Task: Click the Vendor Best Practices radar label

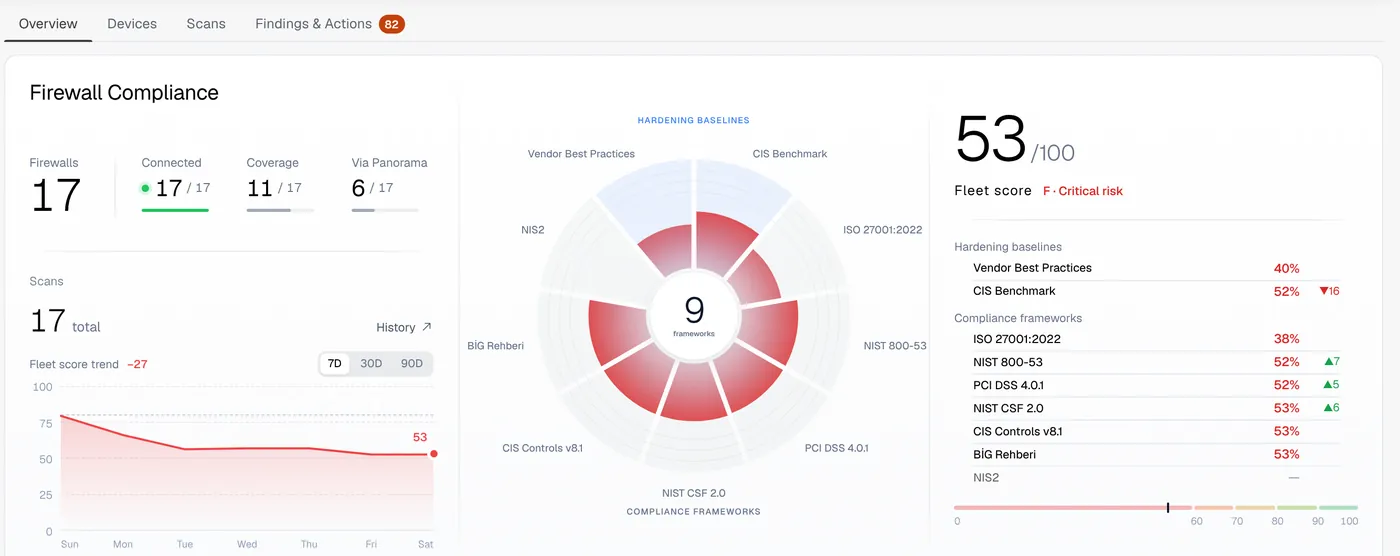Action: [581, 154]
